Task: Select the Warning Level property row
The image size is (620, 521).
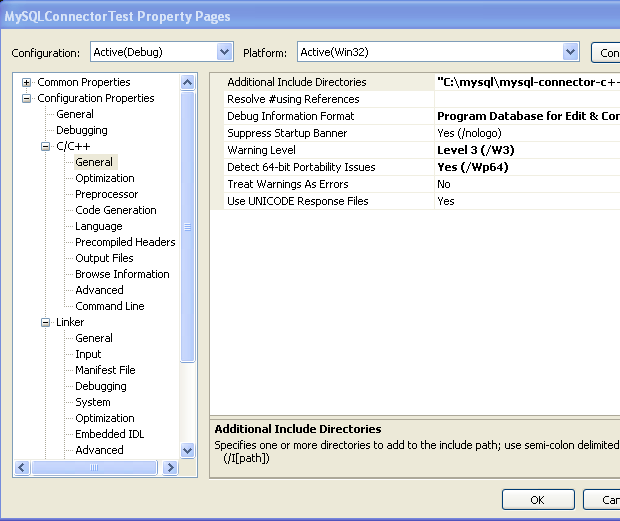Action: tap(320, 150)
